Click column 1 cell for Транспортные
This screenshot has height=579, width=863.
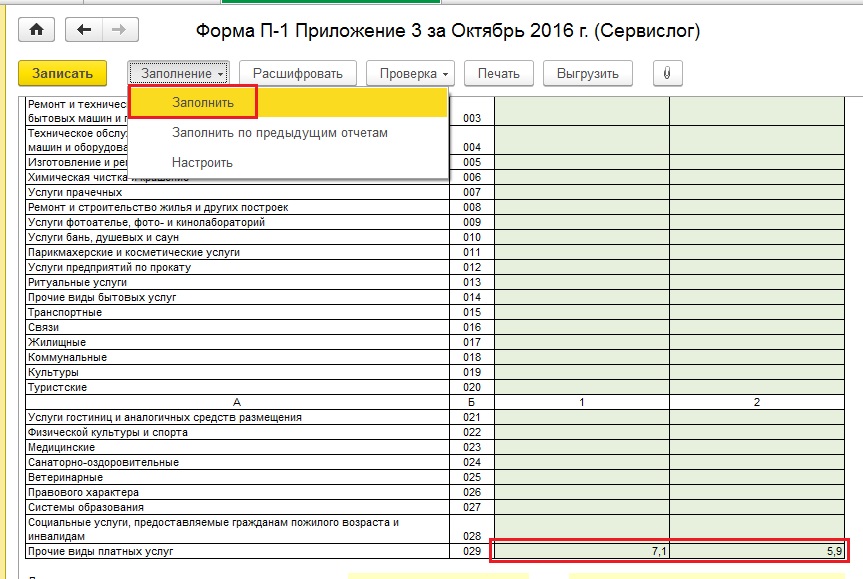[x=582, y=312]
